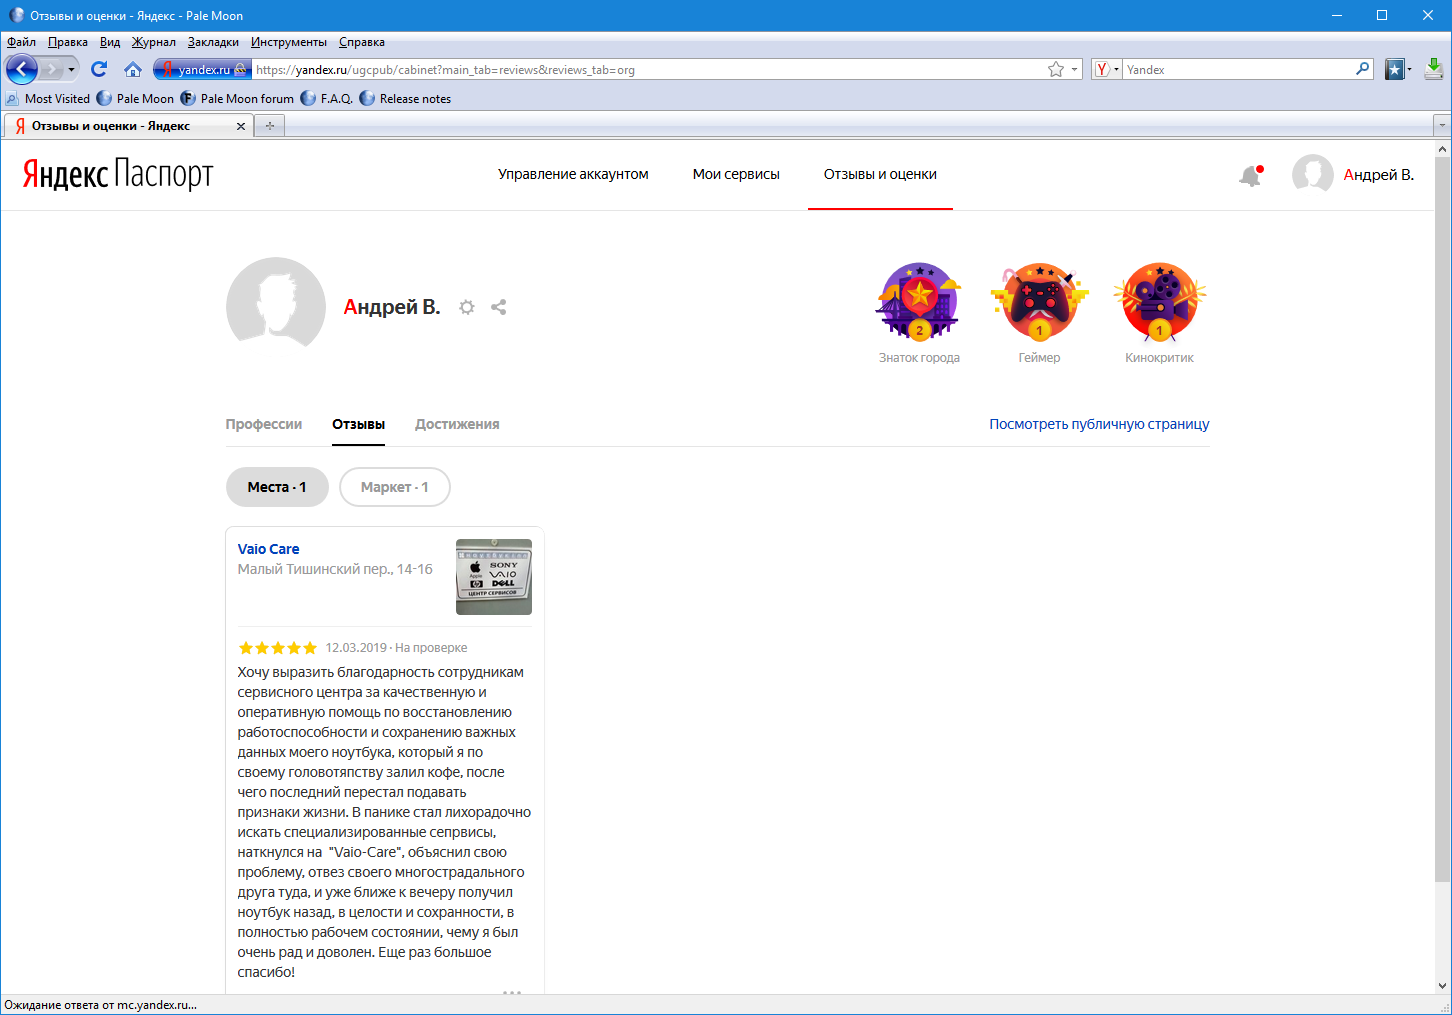Open the Знаток города badge
Viewport: 1452px width, 1015px height.
(919, 312)
